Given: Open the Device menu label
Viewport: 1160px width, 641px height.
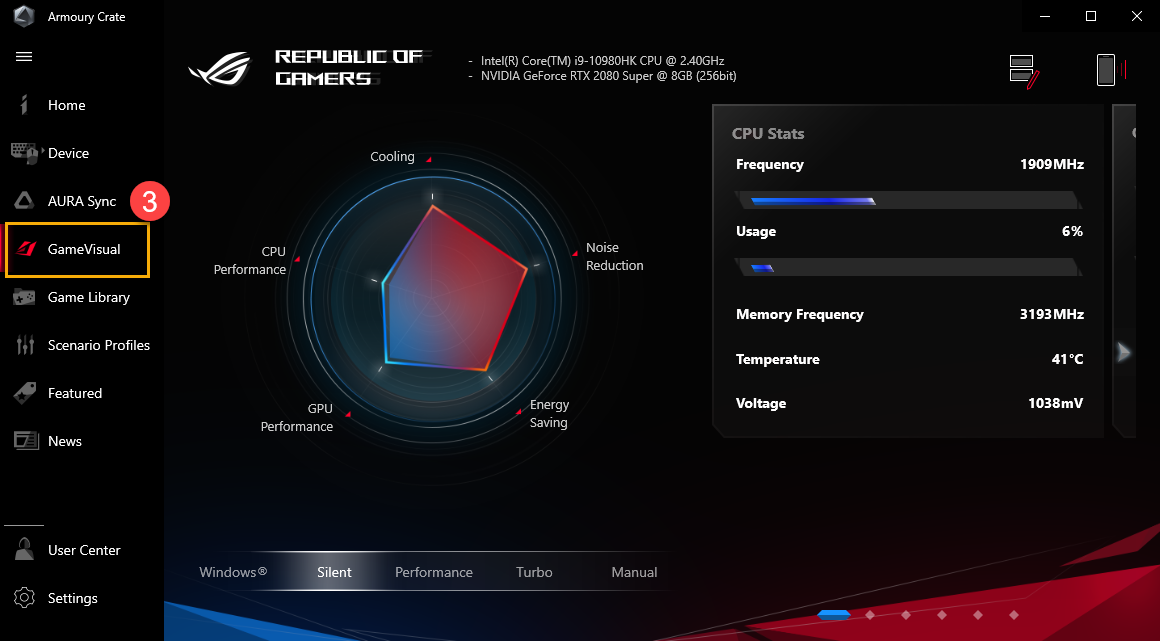Looking at the screenshot, I should point(69,153).
